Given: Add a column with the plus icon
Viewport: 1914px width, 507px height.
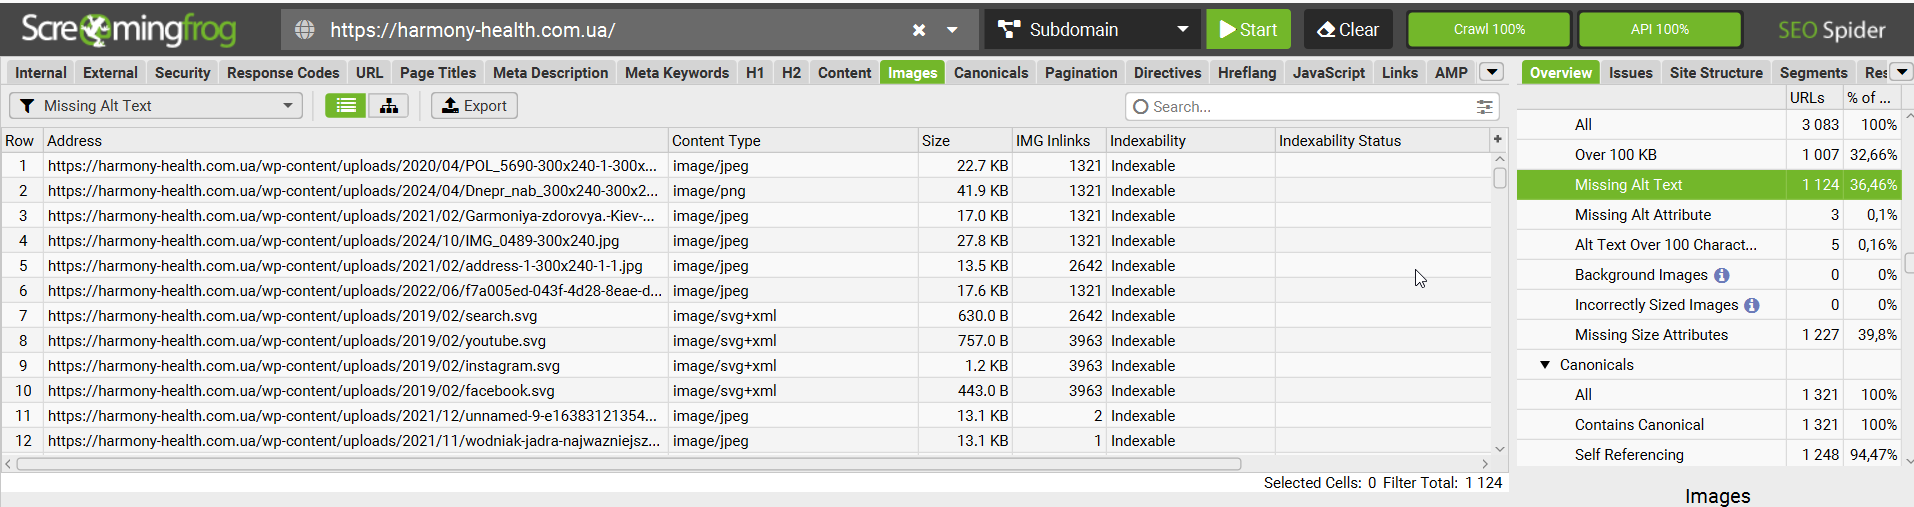Looking at the screenshot, I should 1498,139.
